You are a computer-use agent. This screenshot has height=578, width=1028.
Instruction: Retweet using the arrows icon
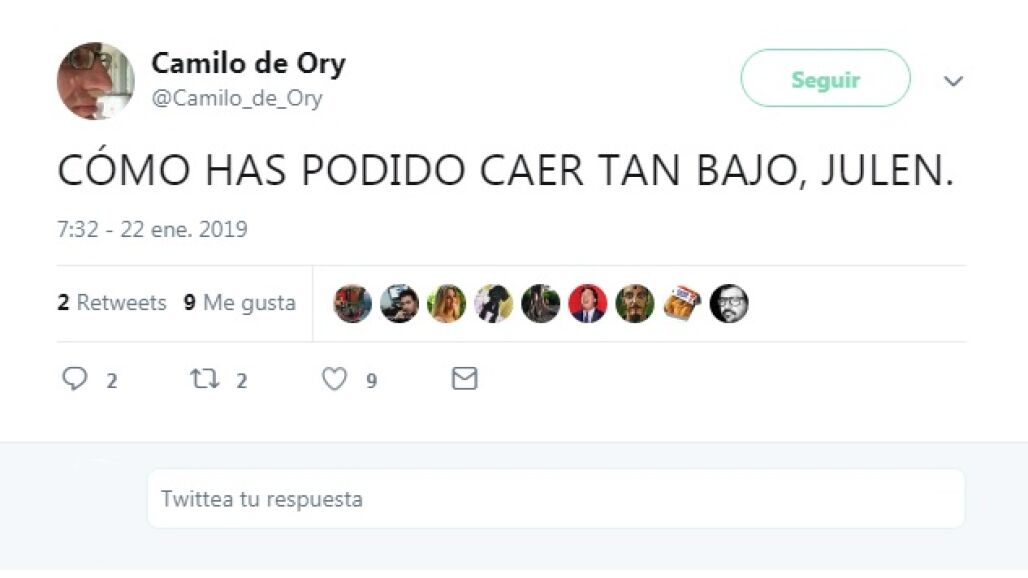tap(205, 379)
